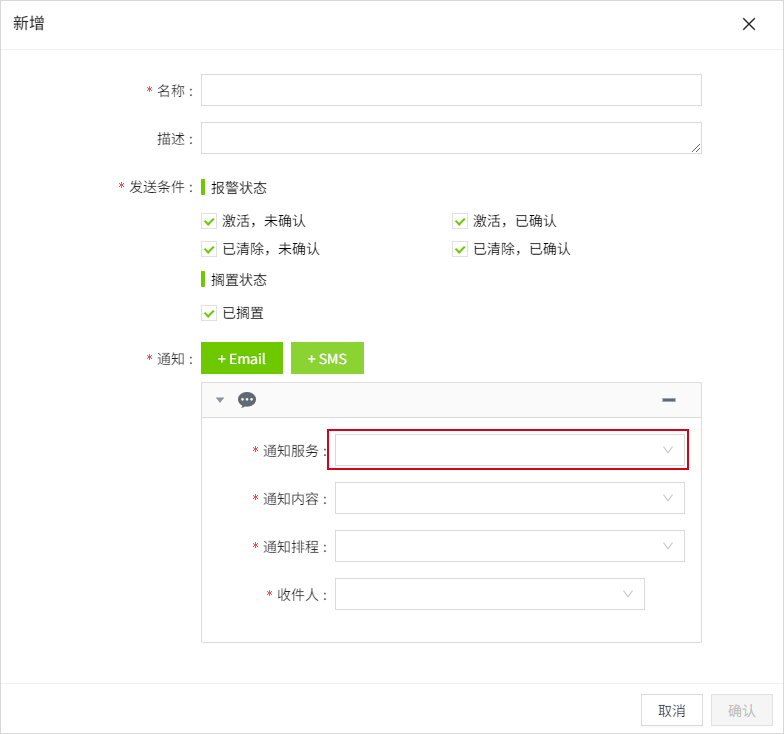Open the 通知排程 dropdown

pyautogui.click(x=509, y=546)
